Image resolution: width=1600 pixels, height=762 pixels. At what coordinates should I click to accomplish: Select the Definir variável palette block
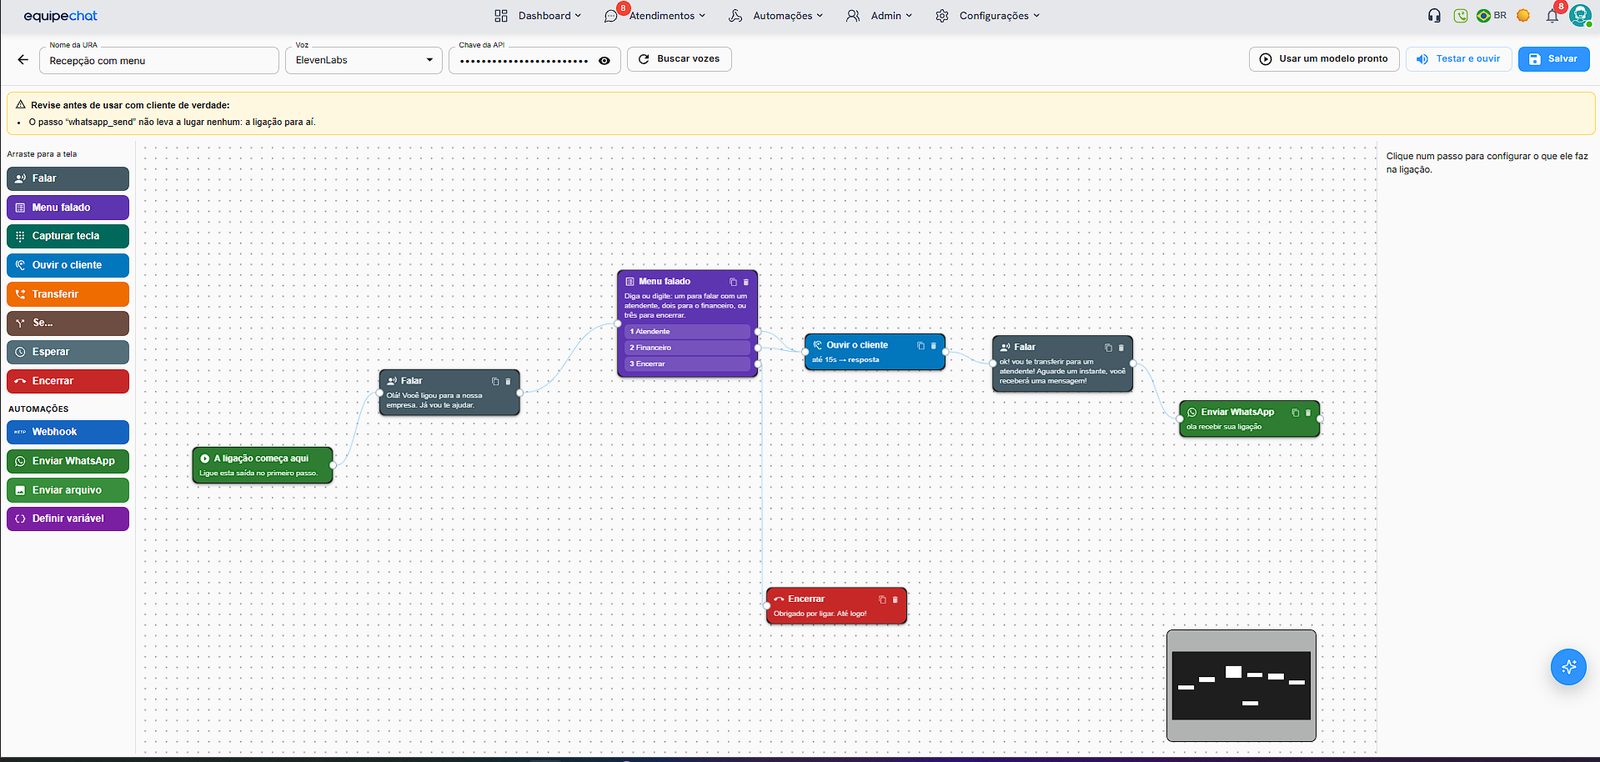[x=68, y=519]
